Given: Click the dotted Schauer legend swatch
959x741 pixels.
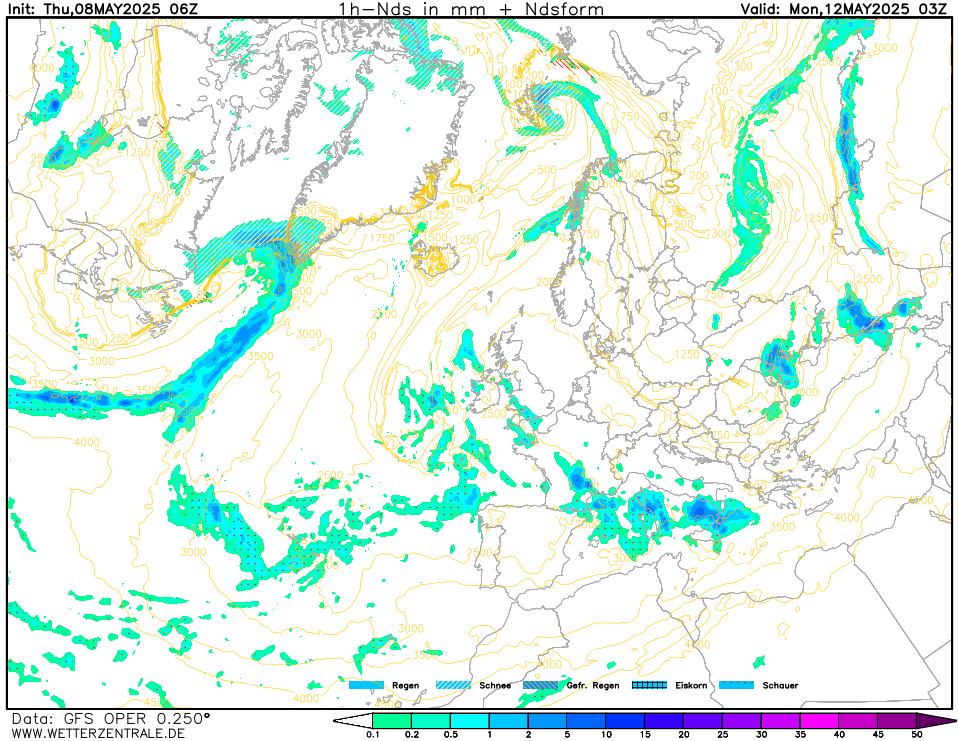Looking at the screenshot, I should tap(736, 685).
